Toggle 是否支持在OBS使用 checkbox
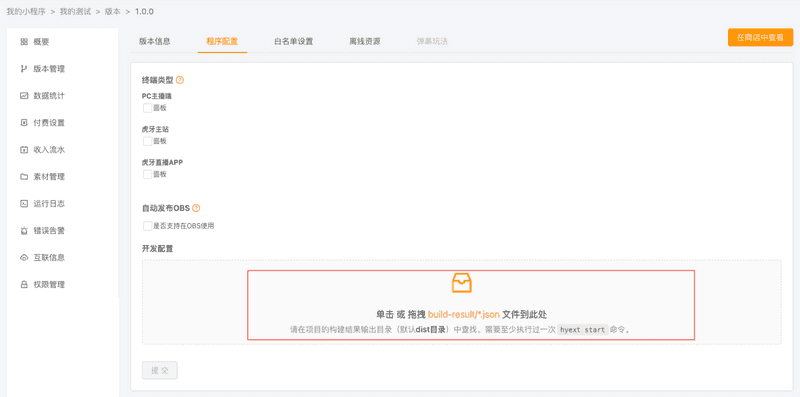This screenshot has height=397, width=800. click(147, 226)
